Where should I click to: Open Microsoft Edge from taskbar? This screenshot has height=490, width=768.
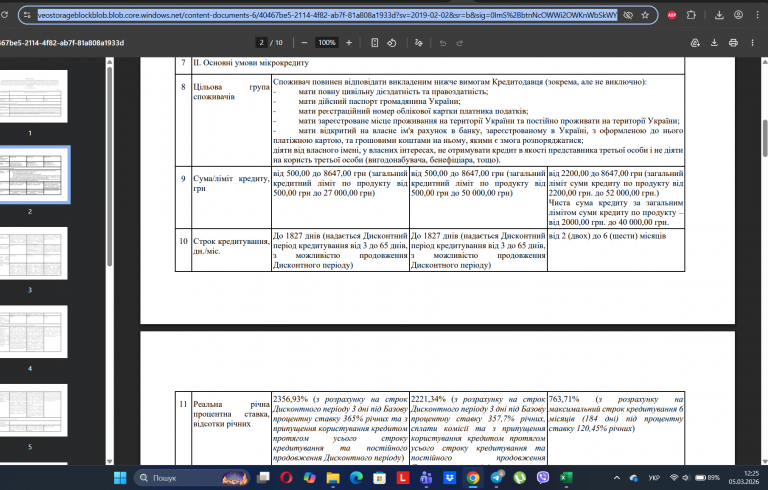[x=356, y=477]
